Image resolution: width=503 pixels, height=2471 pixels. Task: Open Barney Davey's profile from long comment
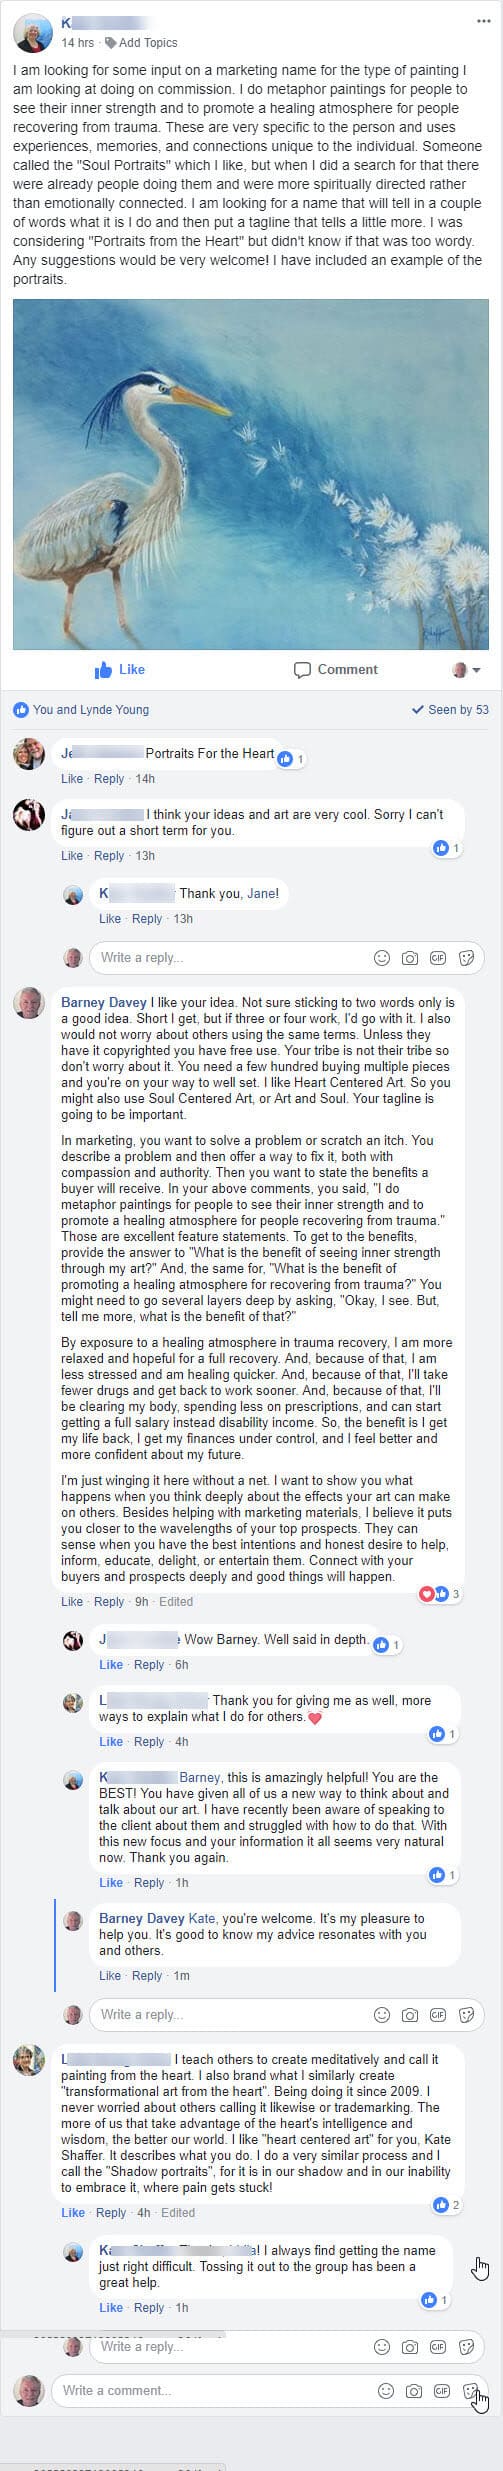point(103,1001)
